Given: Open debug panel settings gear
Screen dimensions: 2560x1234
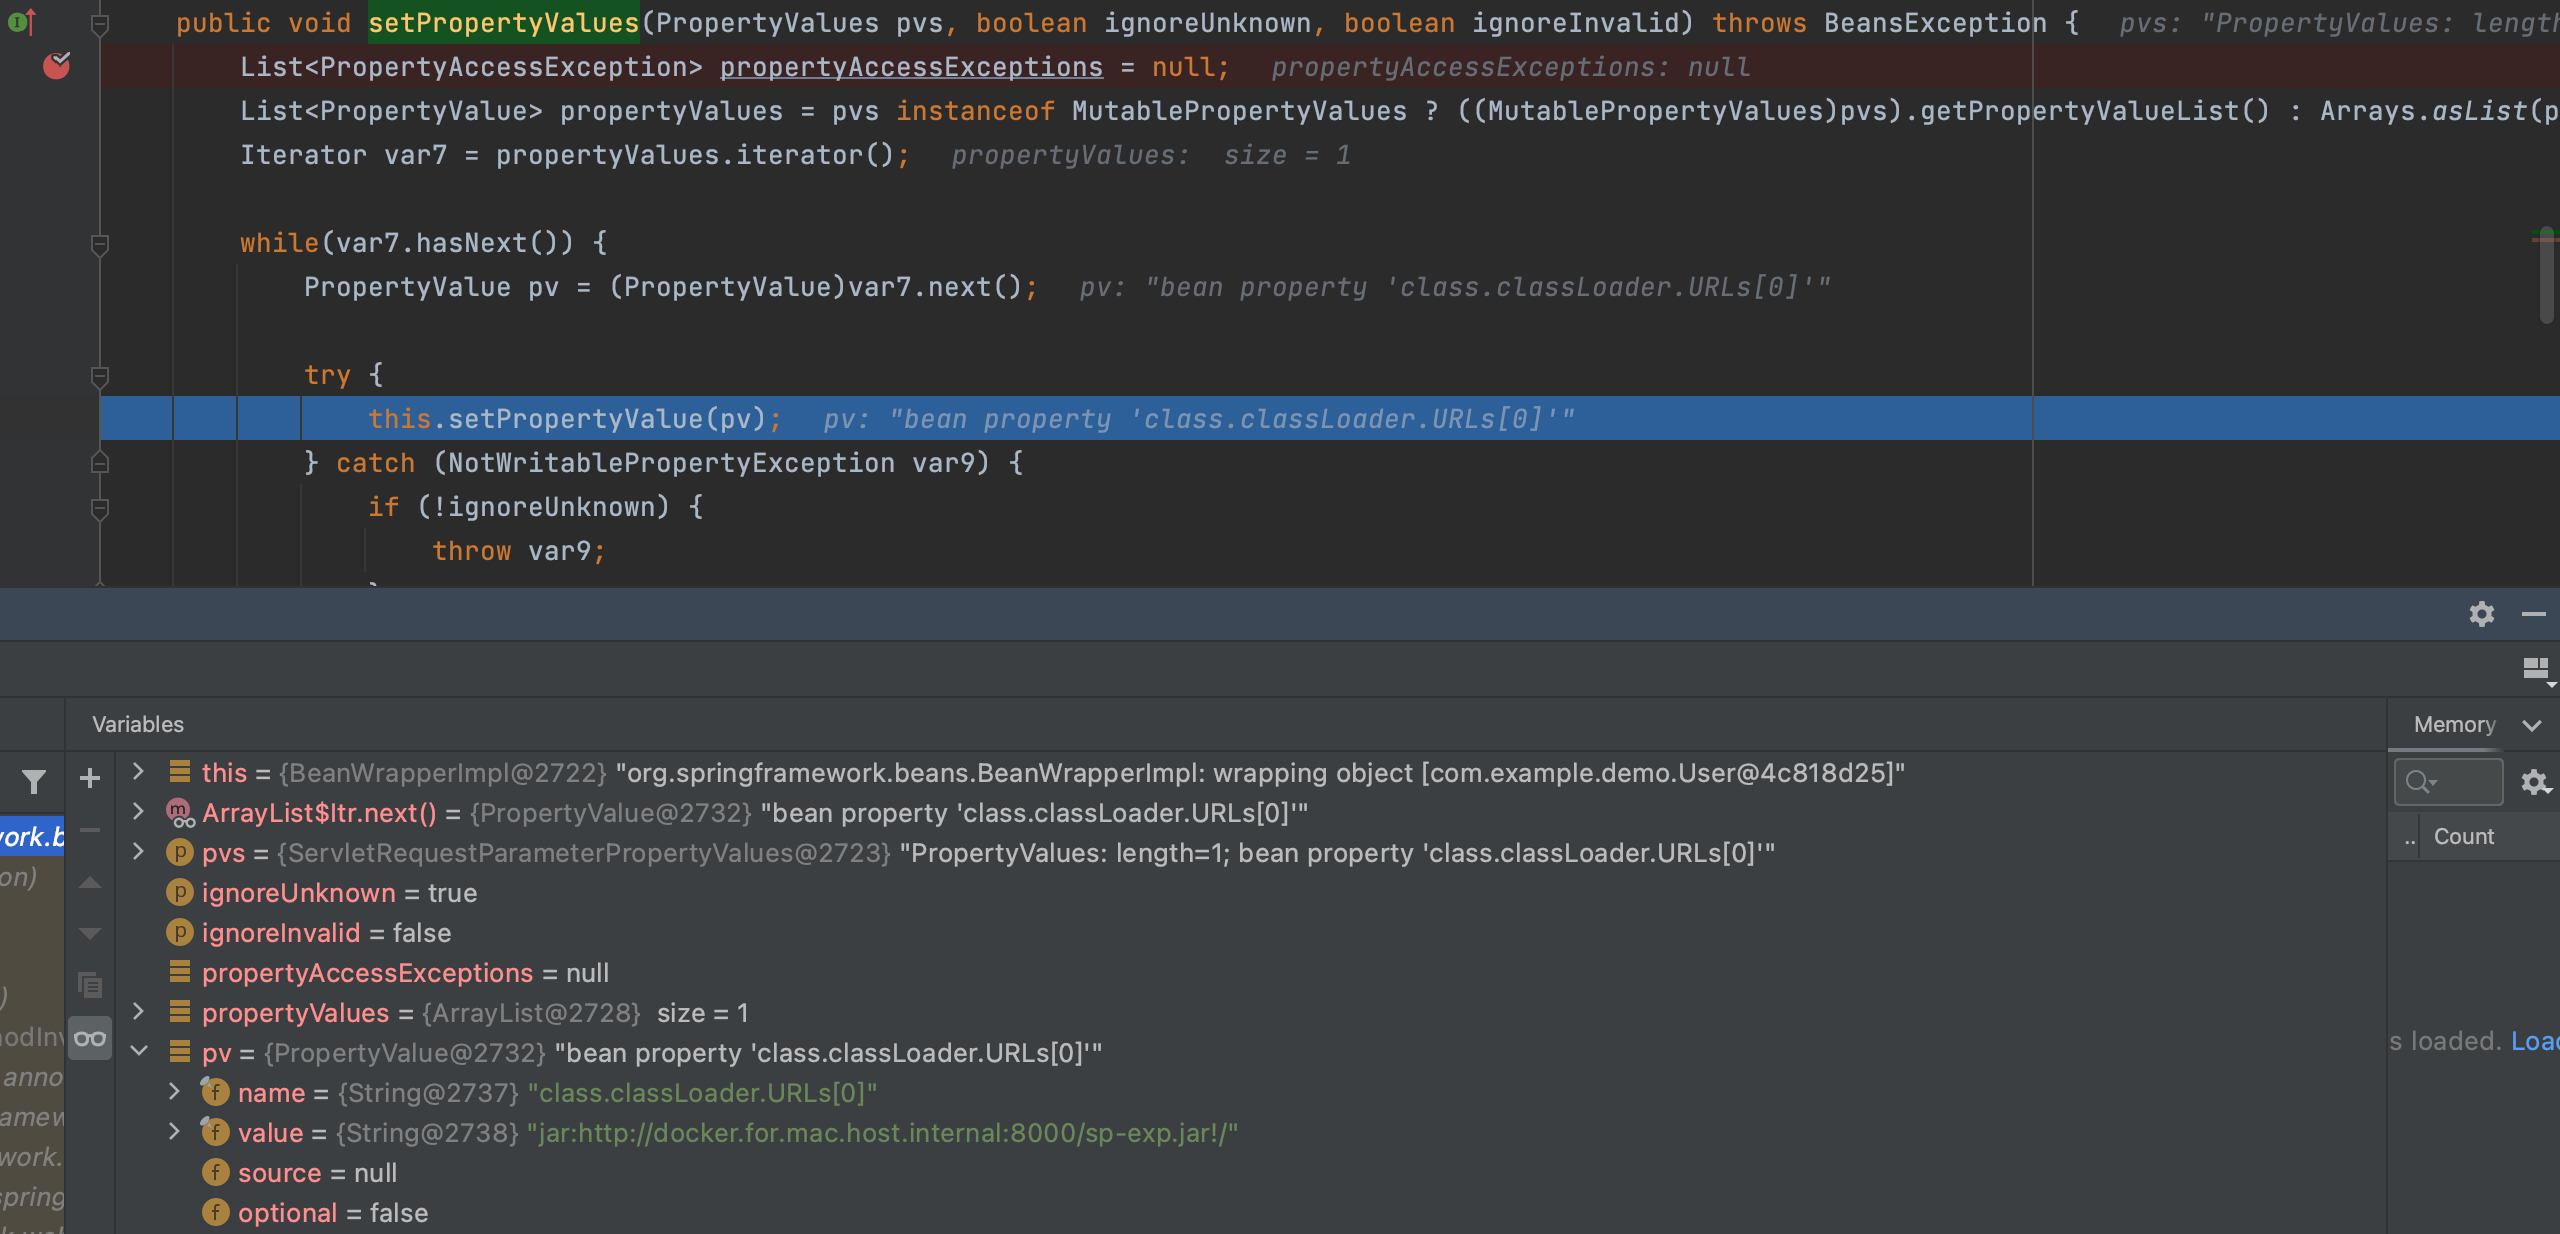Looking at the screenshot, I should (2481, 614).
